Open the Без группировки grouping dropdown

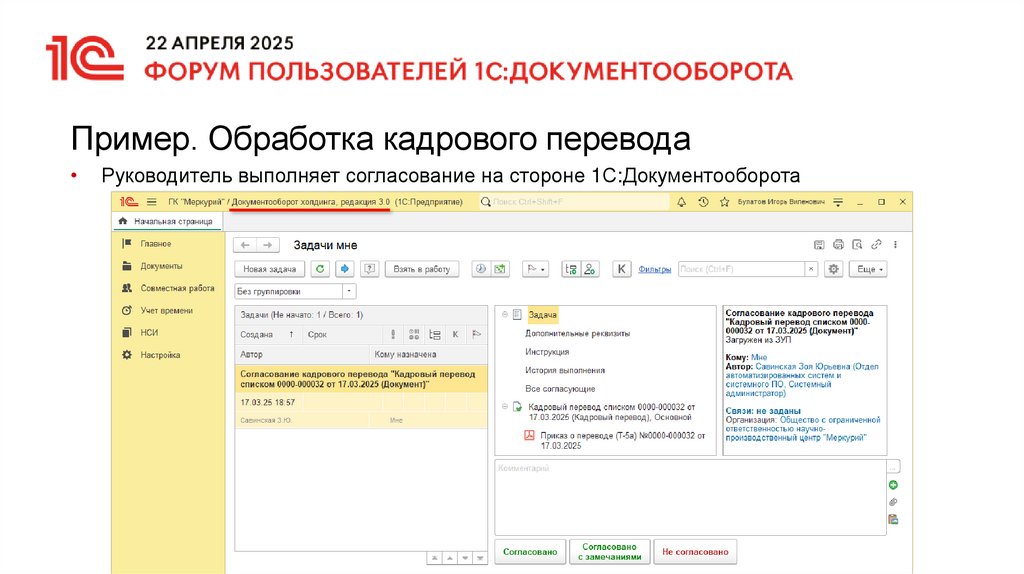coord(349,291)
